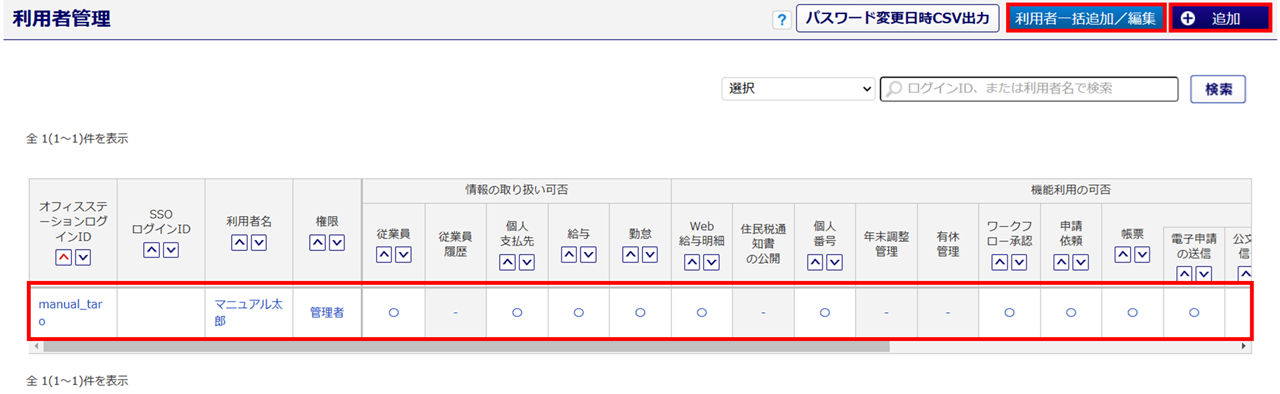The width and height of the screenshot is (1280, 394).
Task: Sort 帳票 column ascending
Action: pos(1123,255)
